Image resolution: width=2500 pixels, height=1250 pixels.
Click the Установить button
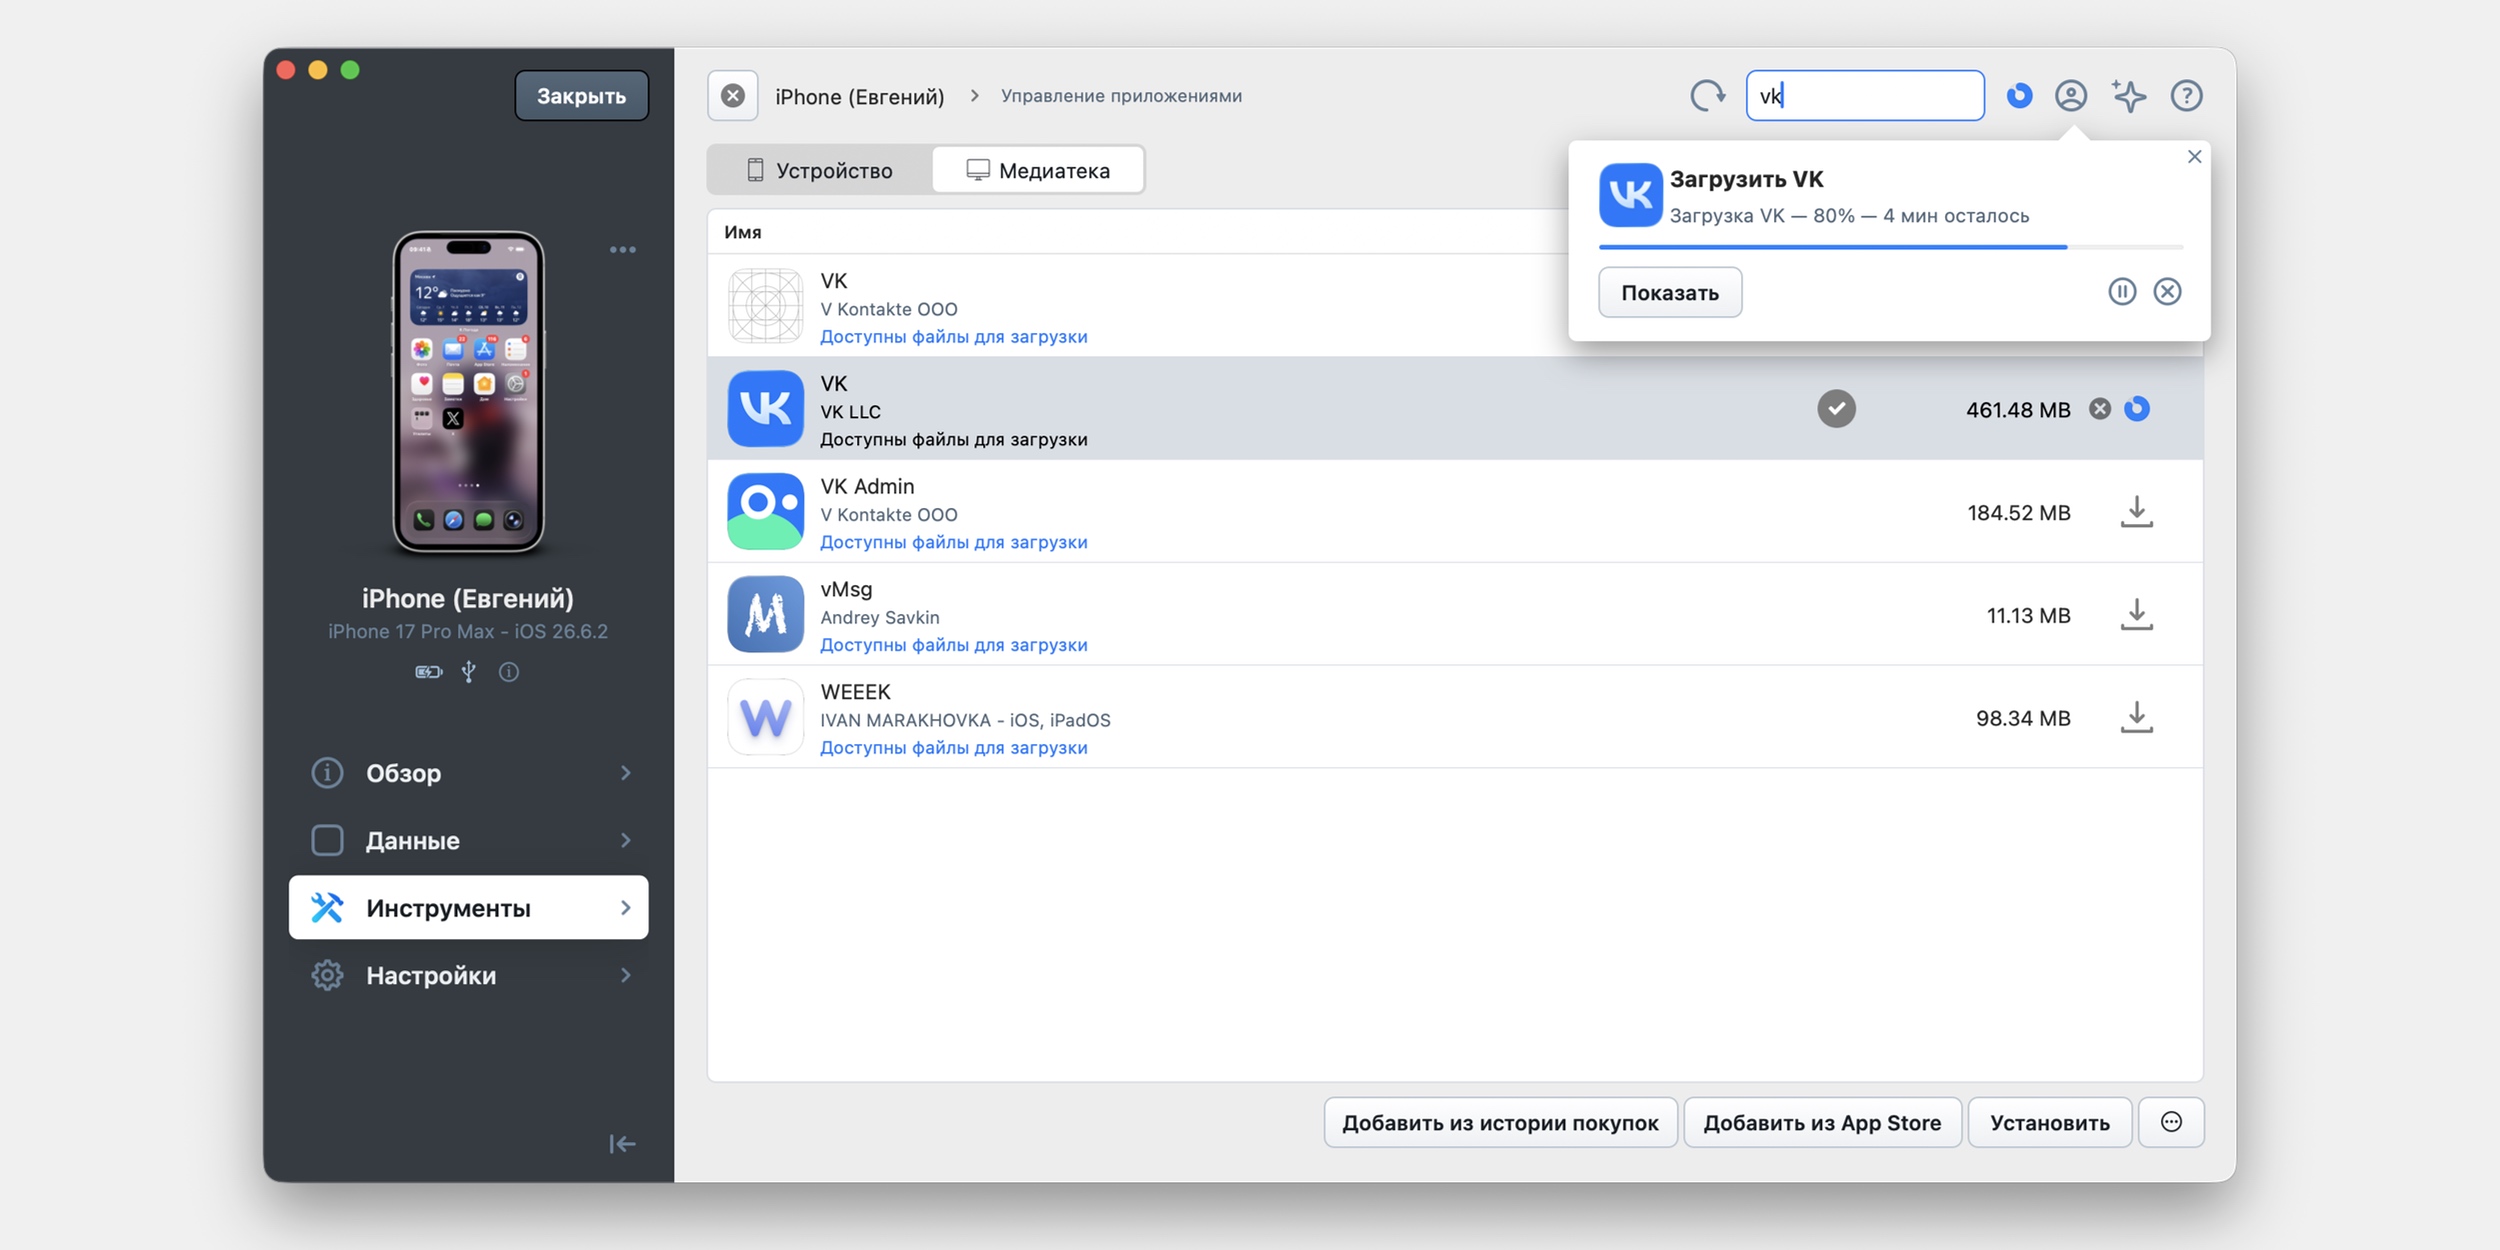(2049, 1122)
